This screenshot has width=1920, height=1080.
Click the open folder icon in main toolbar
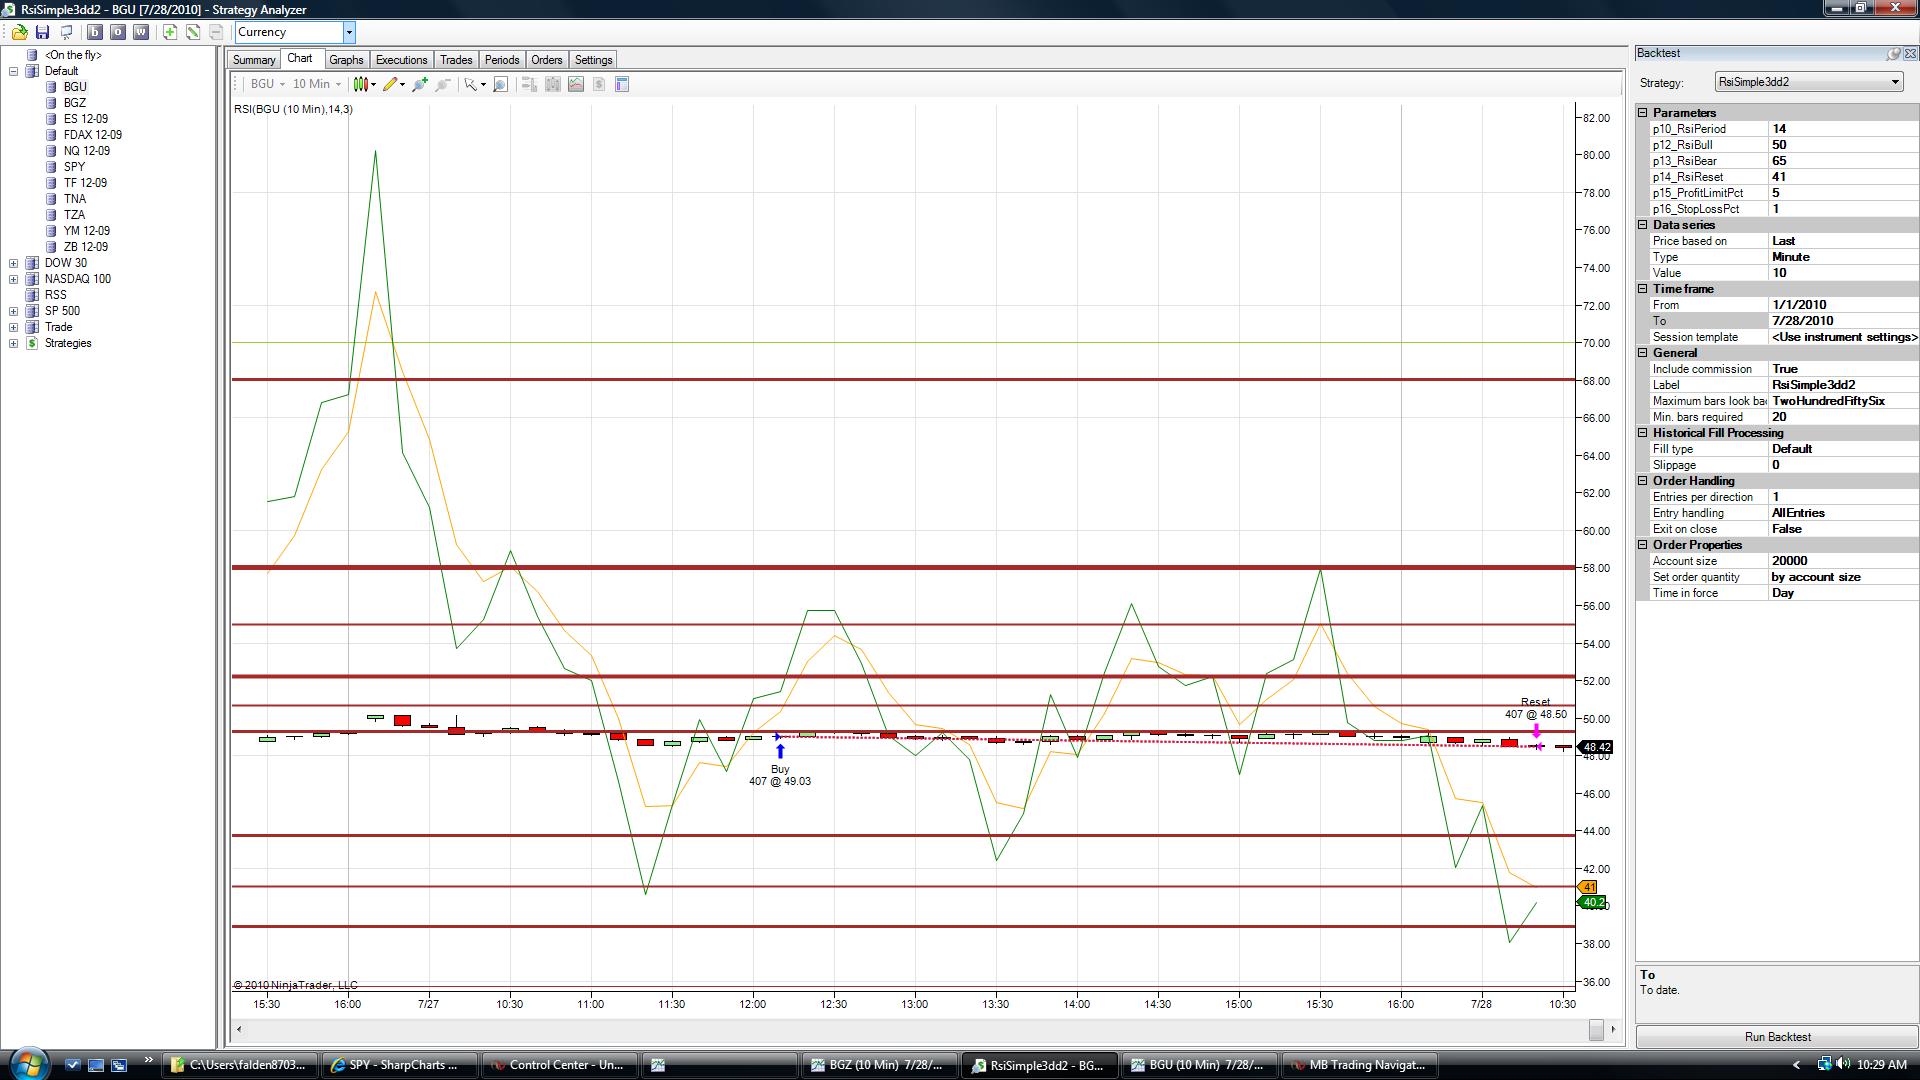point(19,32)
